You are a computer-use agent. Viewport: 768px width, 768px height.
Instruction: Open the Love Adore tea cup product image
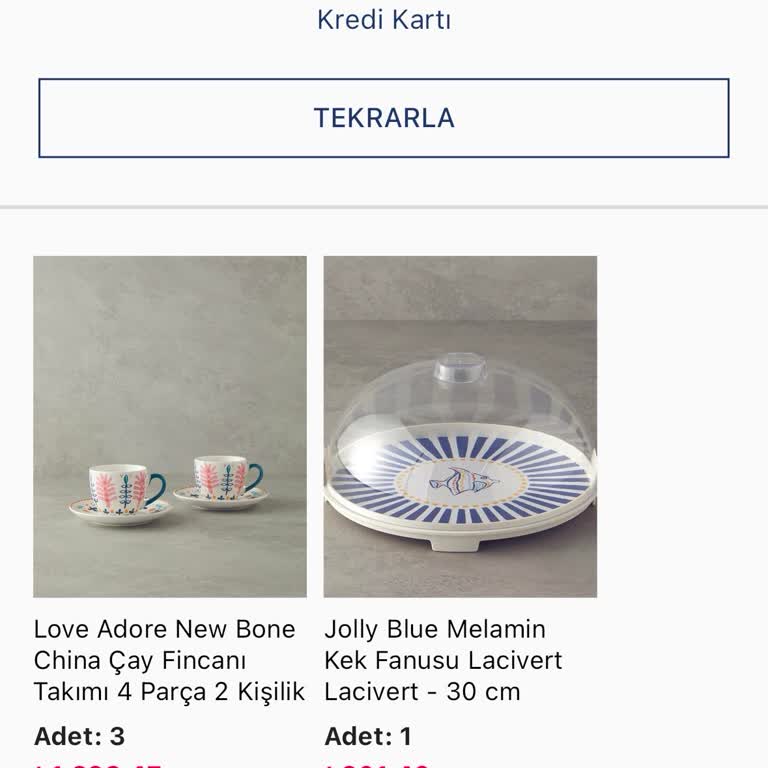170,427
